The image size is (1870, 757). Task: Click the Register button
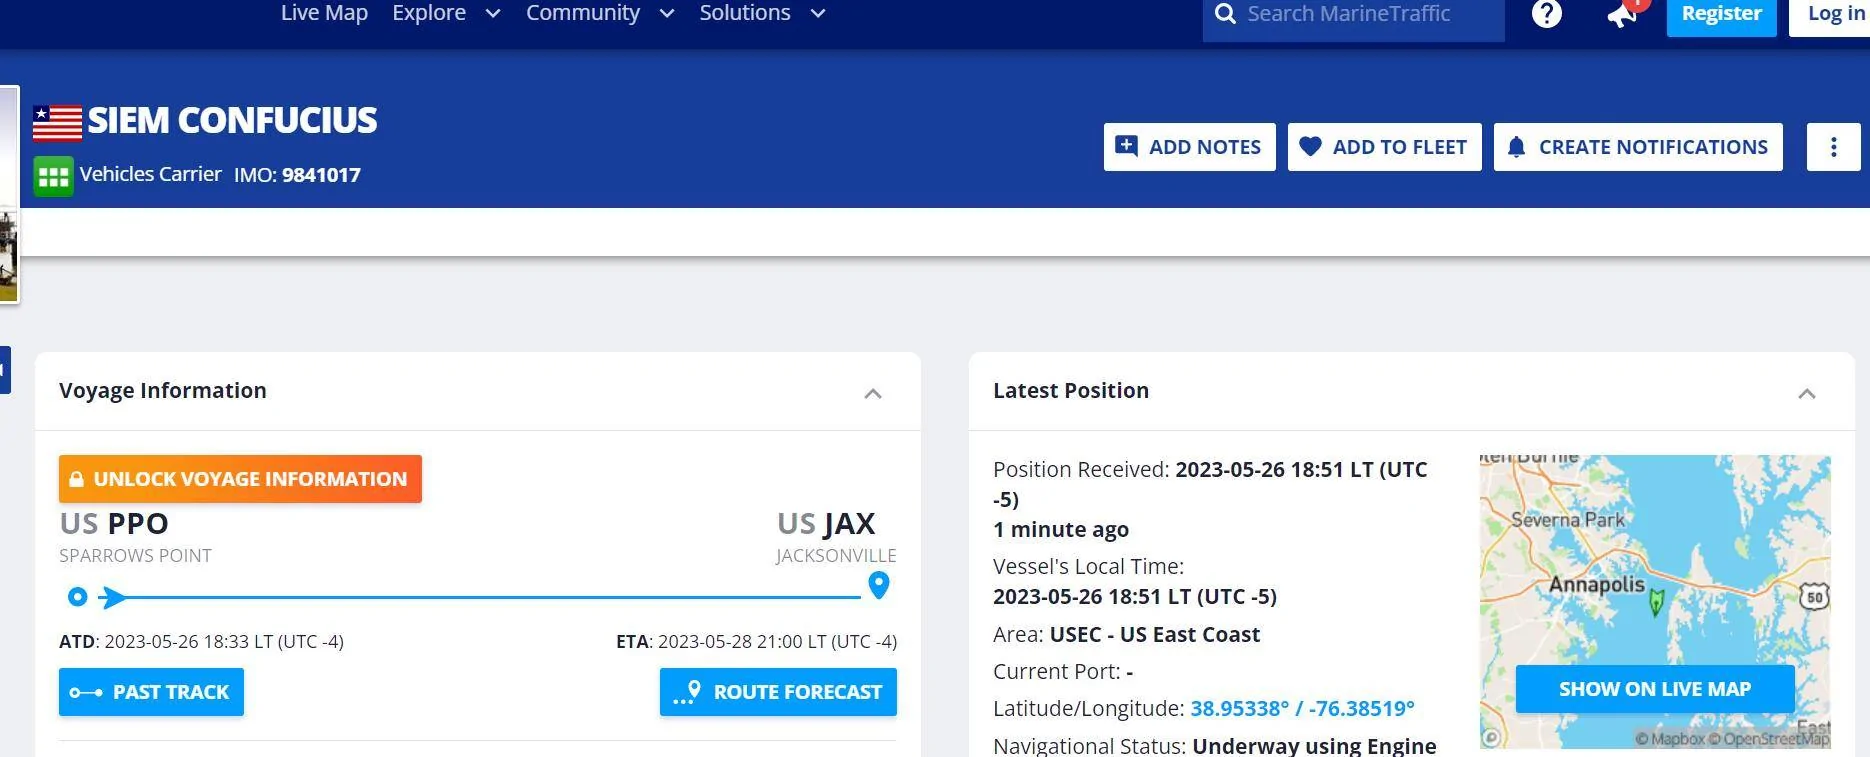[1721, 15]
